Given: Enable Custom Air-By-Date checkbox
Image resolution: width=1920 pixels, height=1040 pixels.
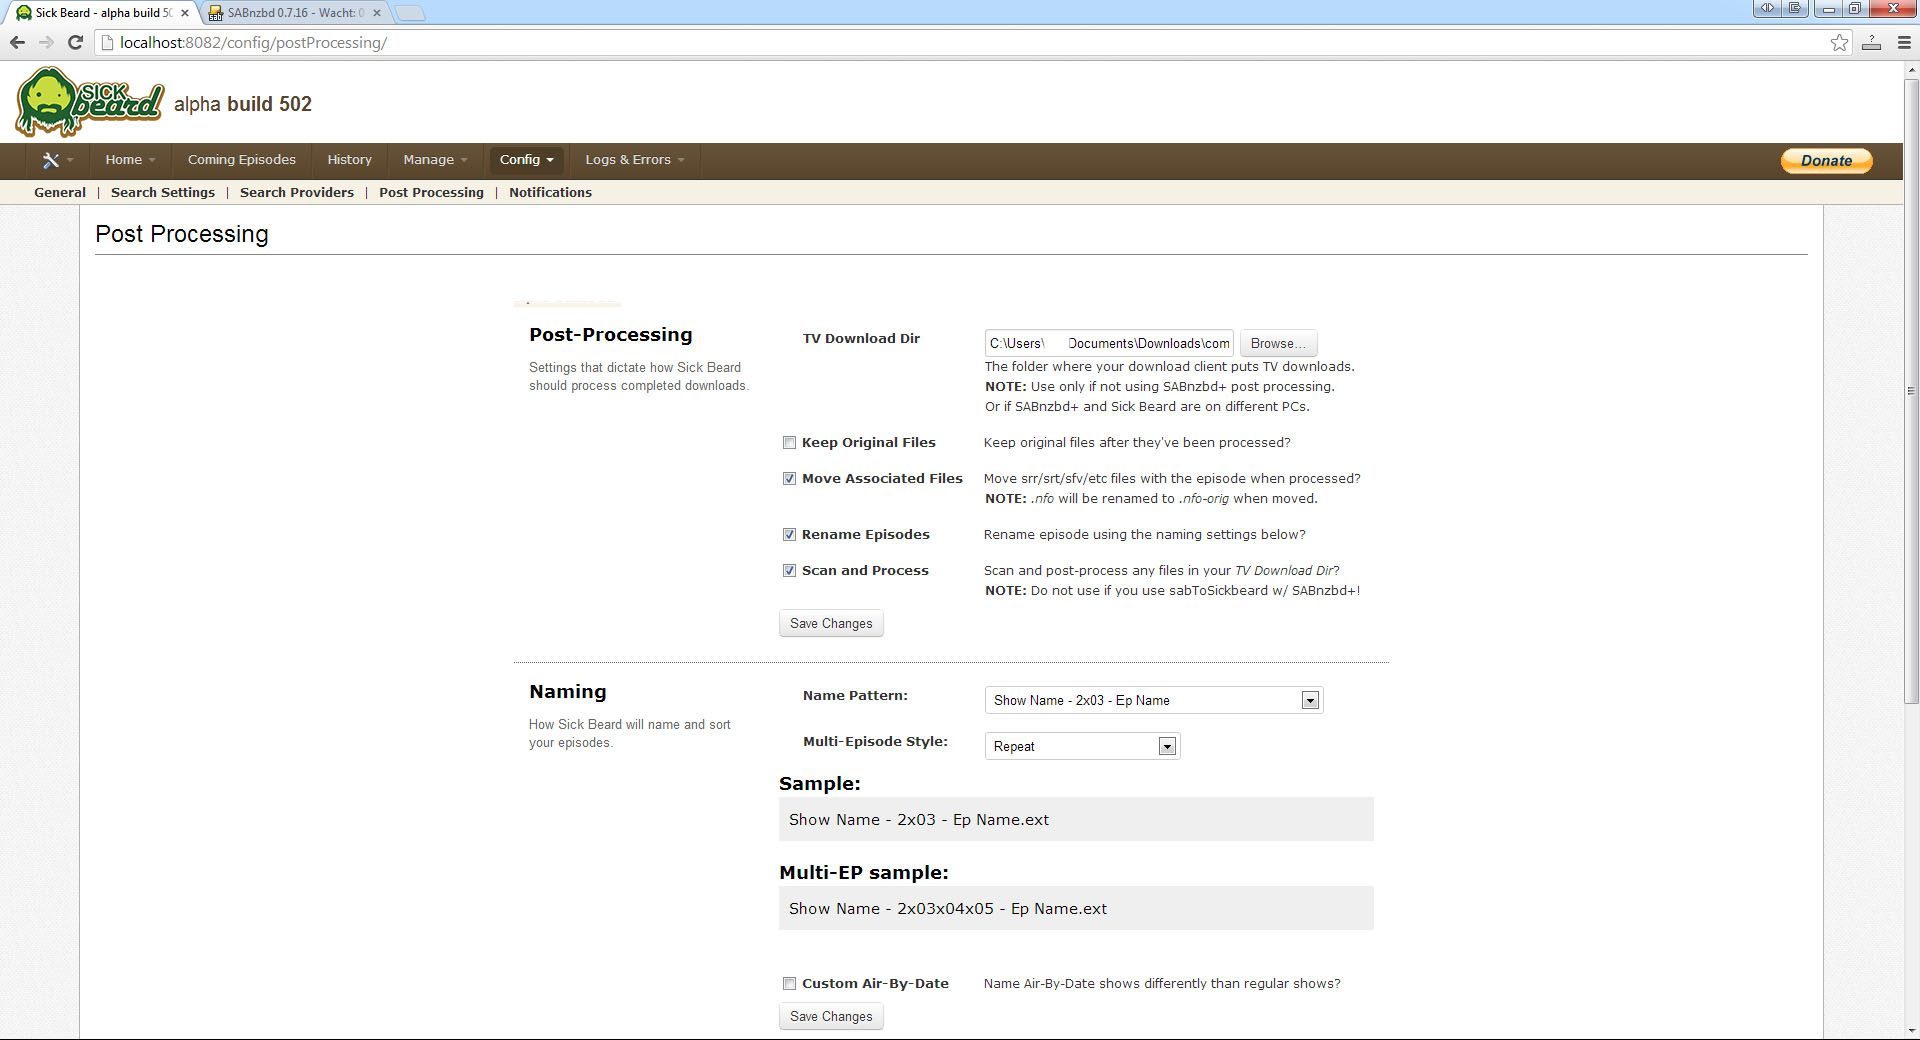Looking at the screenshot, I should tap(789, 983).
